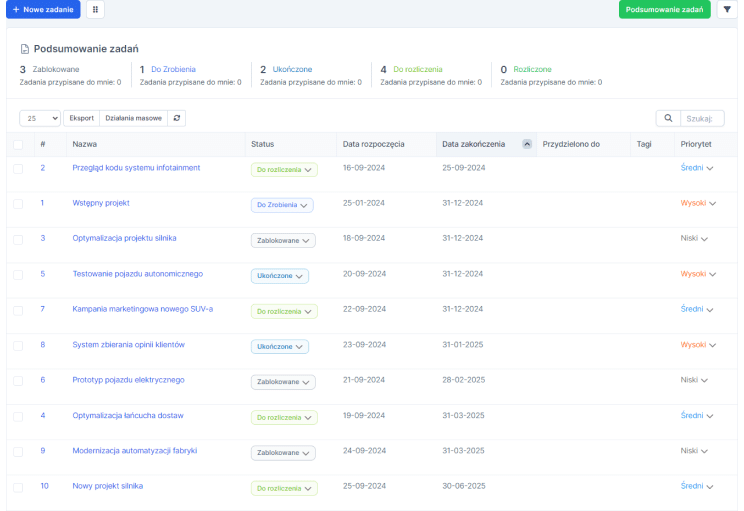
Task: Open the 25 rows-per-page dropdown
Action: pos(40,118)
